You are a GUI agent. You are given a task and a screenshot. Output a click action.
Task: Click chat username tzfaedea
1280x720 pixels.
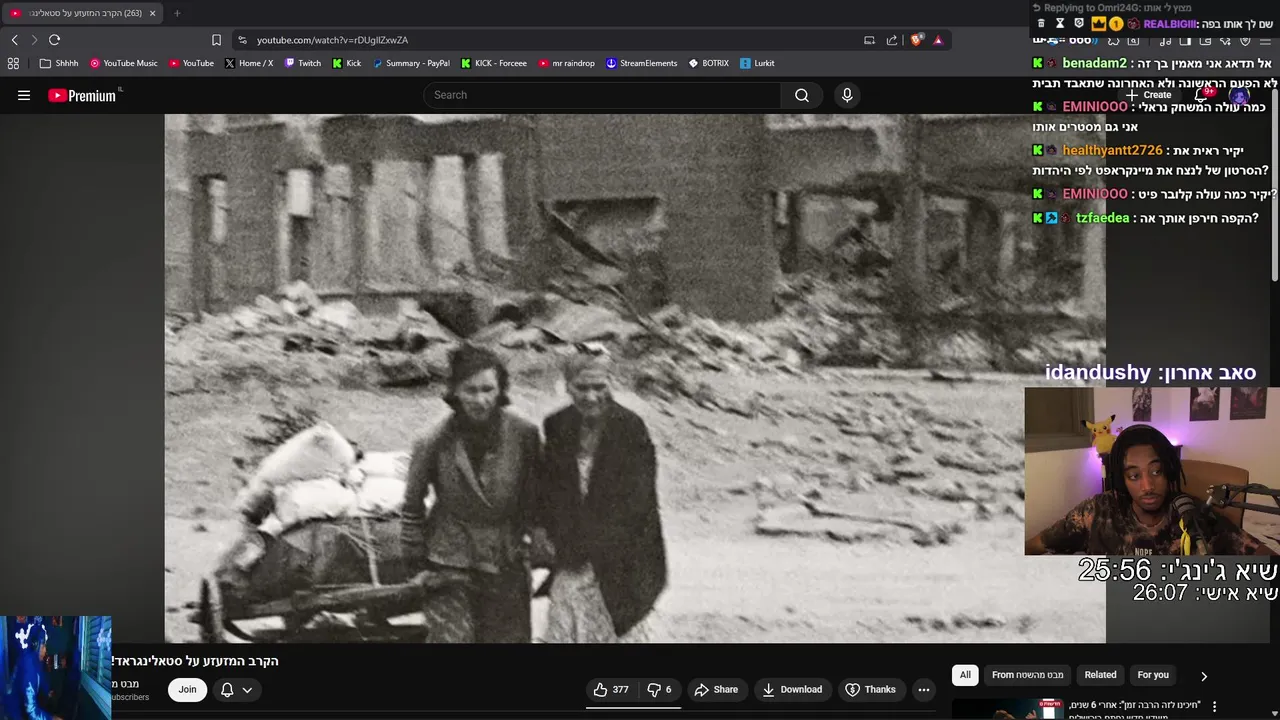click(1102, 218)
